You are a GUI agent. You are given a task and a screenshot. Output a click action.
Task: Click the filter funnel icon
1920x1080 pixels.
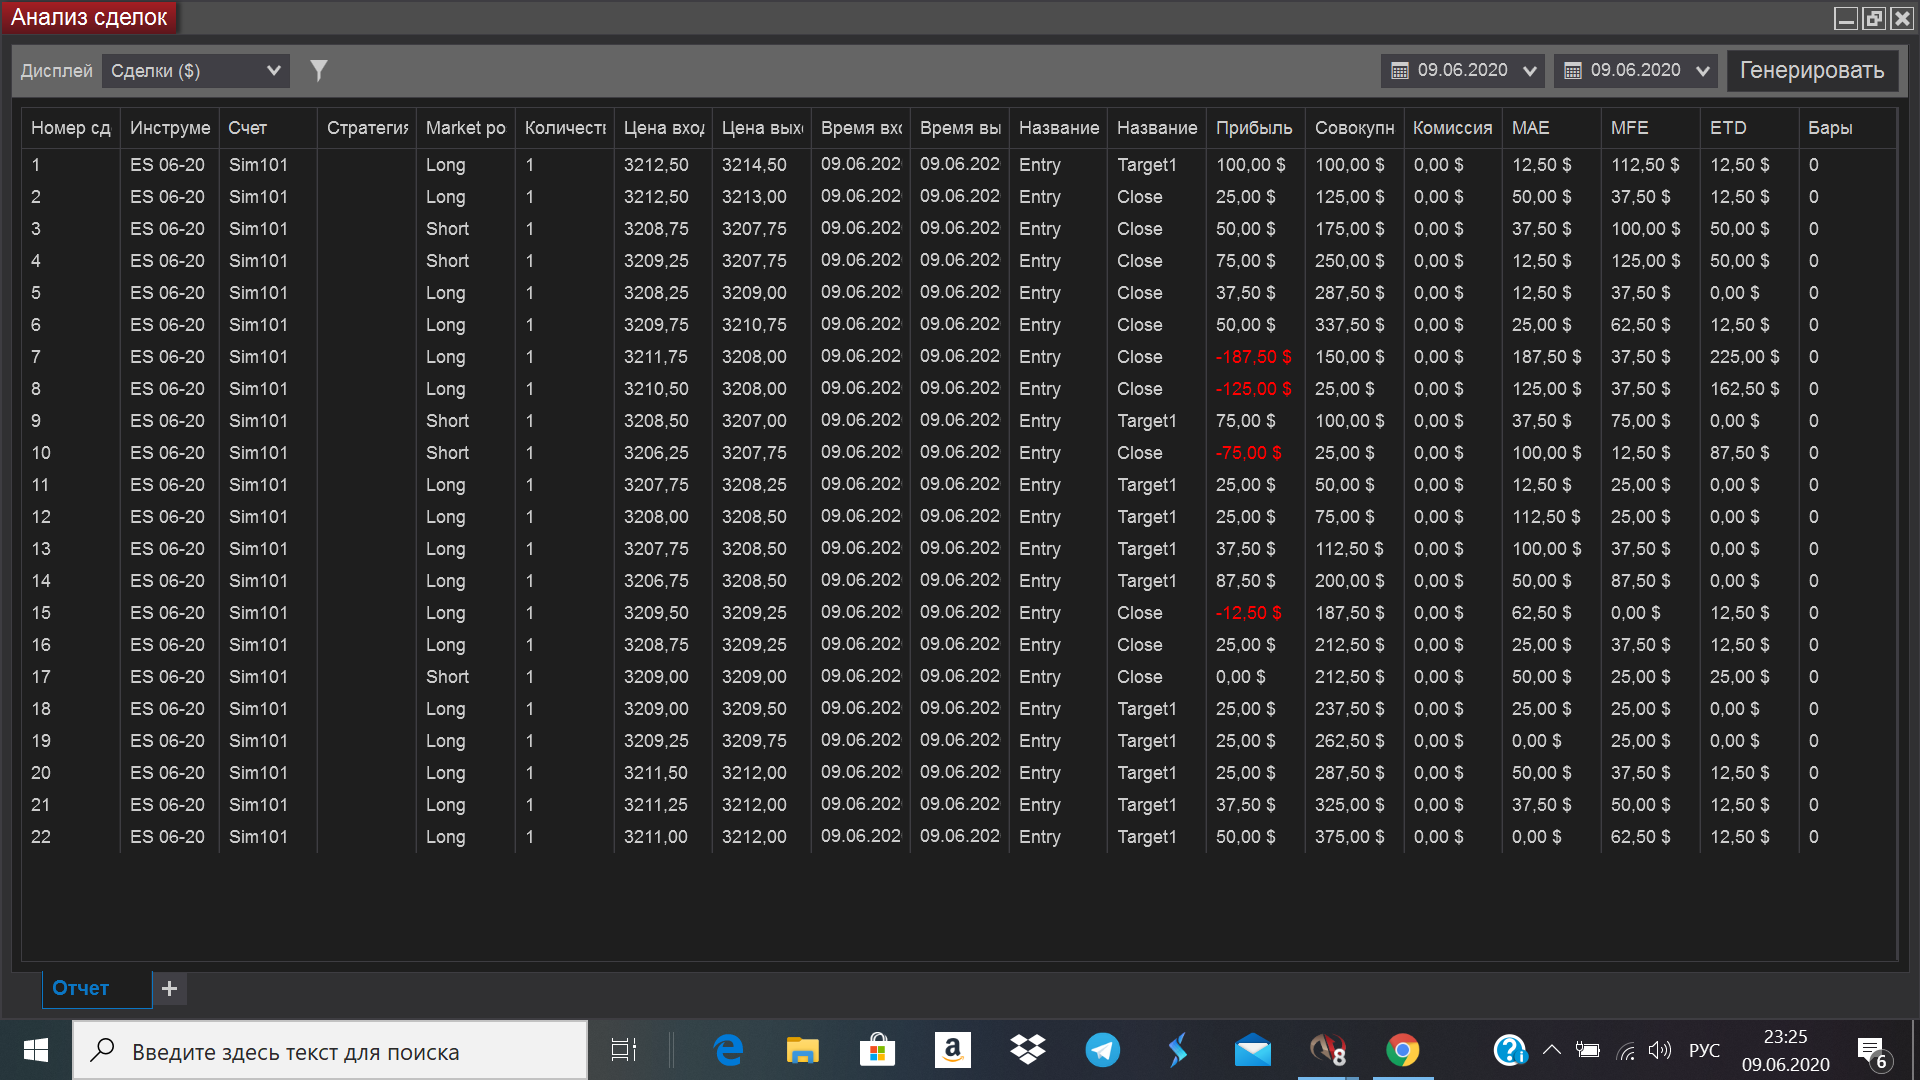click(318, 71)
